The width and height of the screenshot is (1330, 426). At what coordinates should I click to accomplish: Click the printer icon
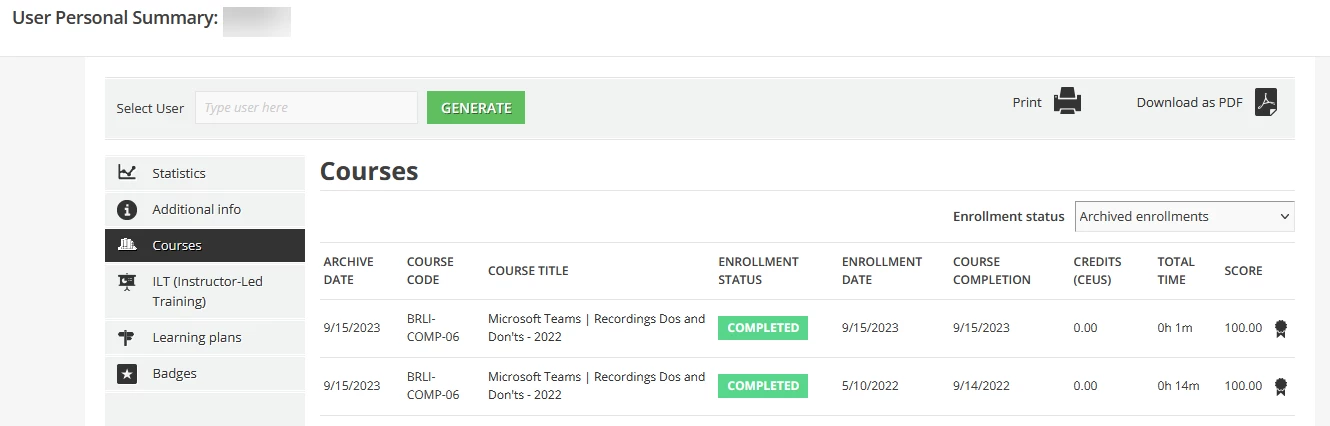[x=1068, y=102]
